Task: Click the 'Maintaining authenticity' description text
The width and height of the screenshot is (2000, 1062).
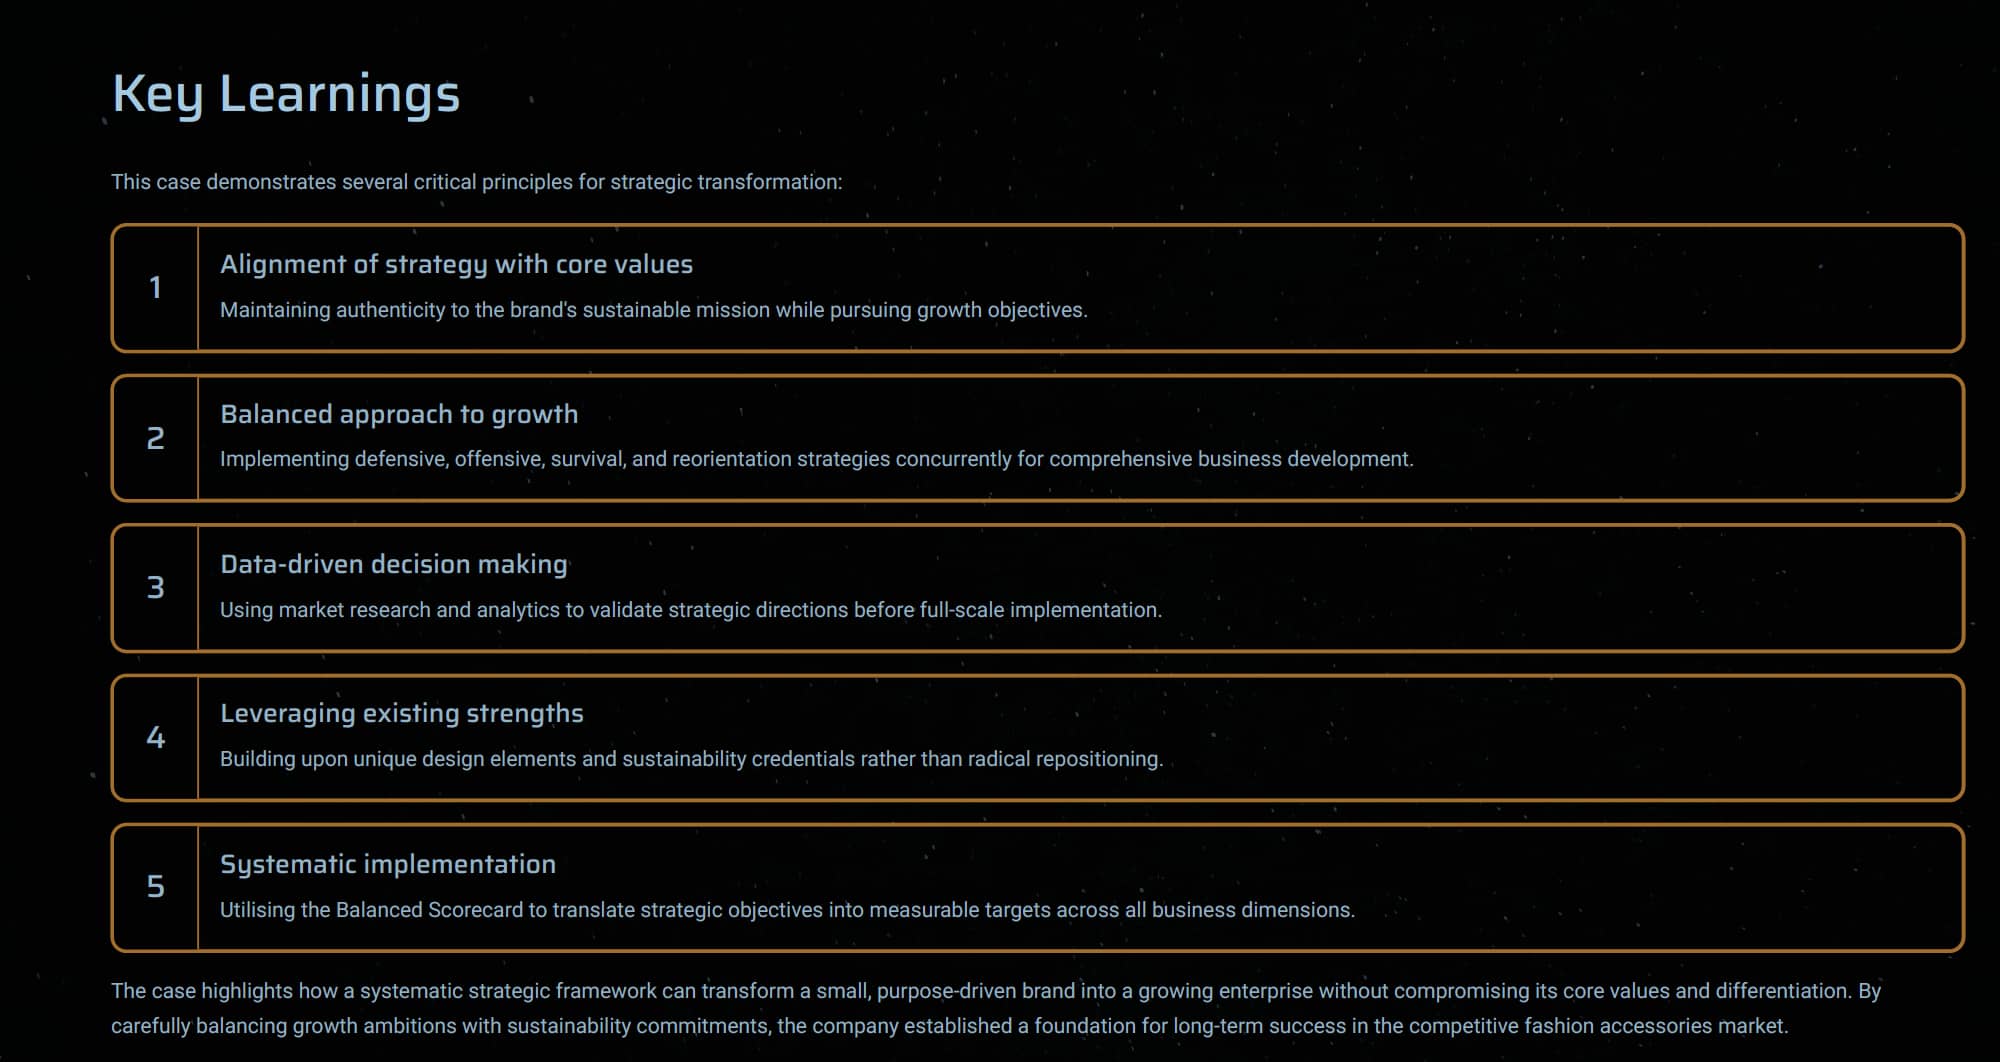Action: [x=653, y=310]
